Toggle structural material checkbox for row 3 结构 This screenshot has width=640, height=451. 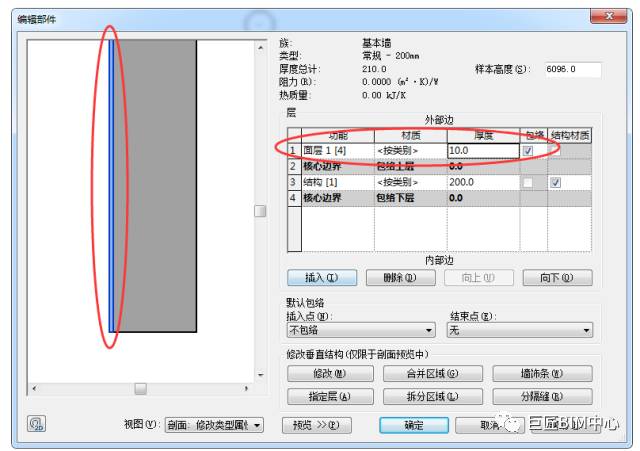[555, 182]
